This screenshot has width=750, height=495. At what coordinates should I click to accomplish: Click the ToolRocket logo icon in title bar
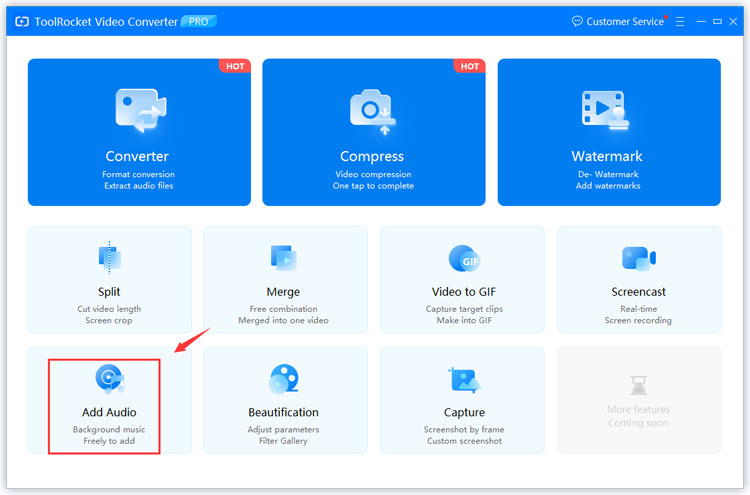coord(22,22)
